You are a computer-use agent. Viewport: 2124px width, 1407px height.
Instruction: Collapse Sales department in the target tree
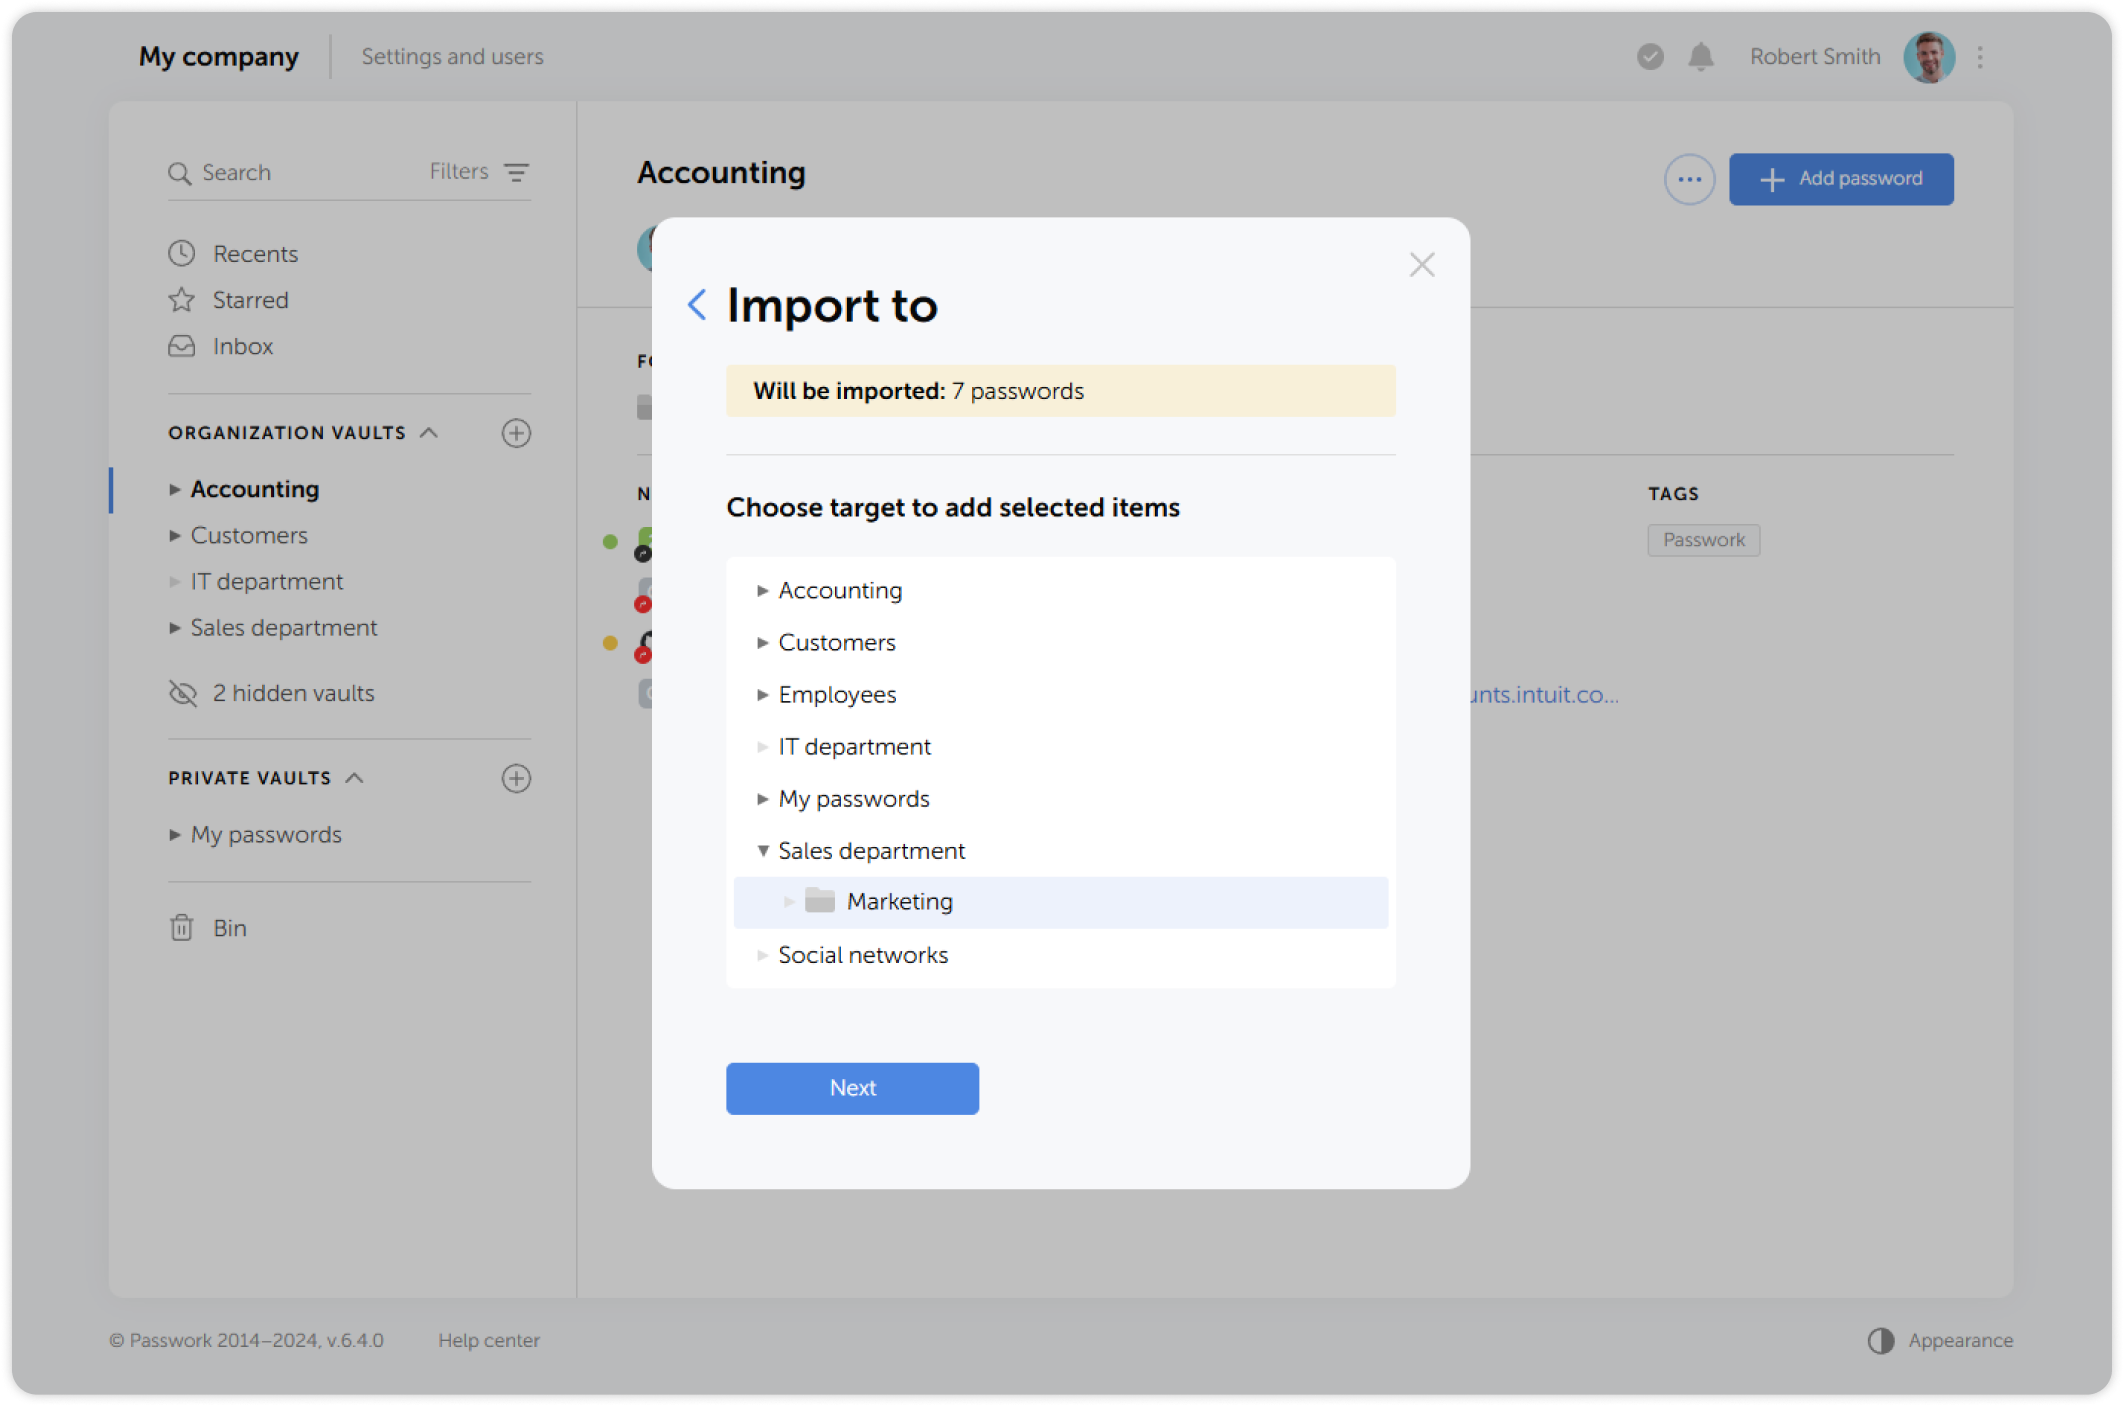[764, 851]
